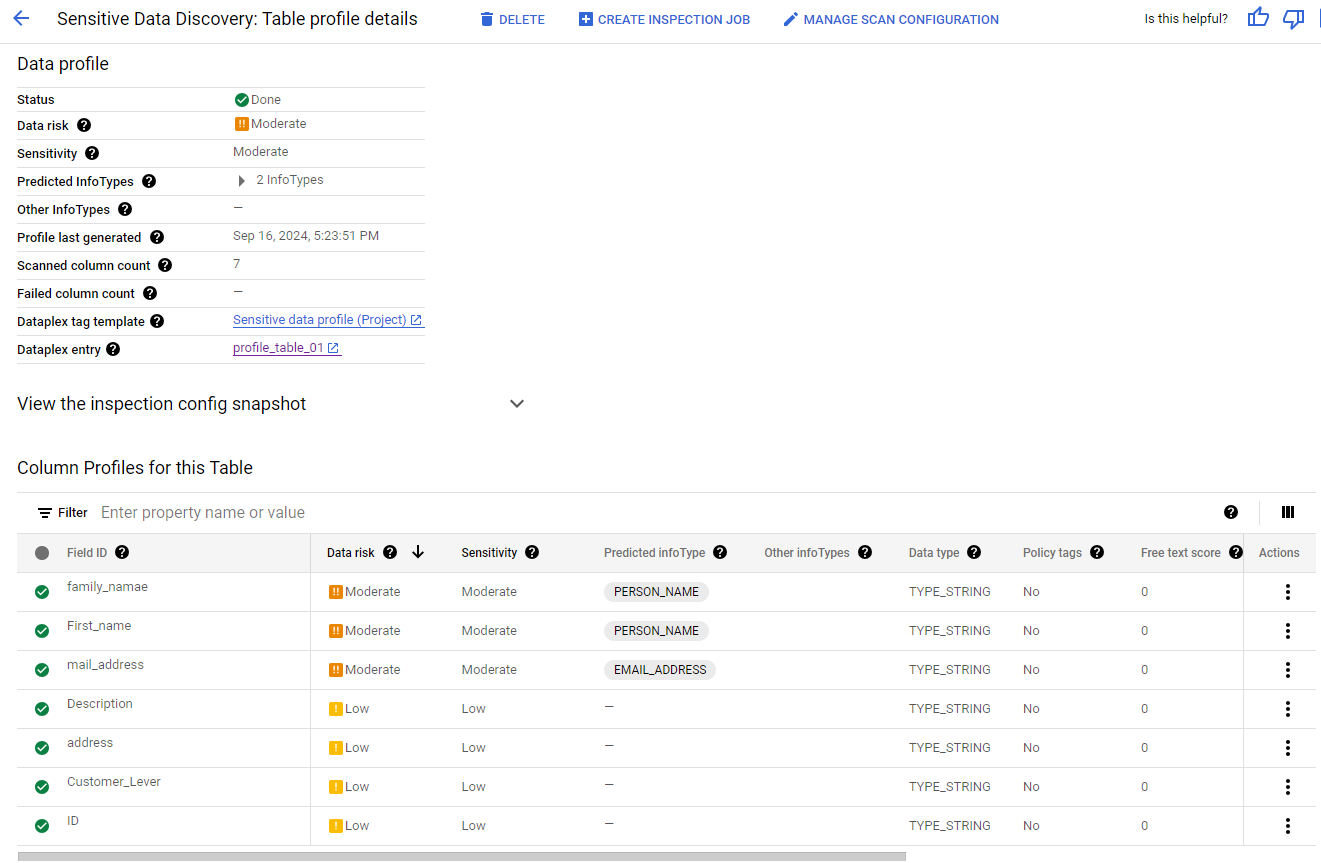Screen dimensions: 1321x863
Task: Open Other infoTypes column help
Action: click(x=865, y=553)
